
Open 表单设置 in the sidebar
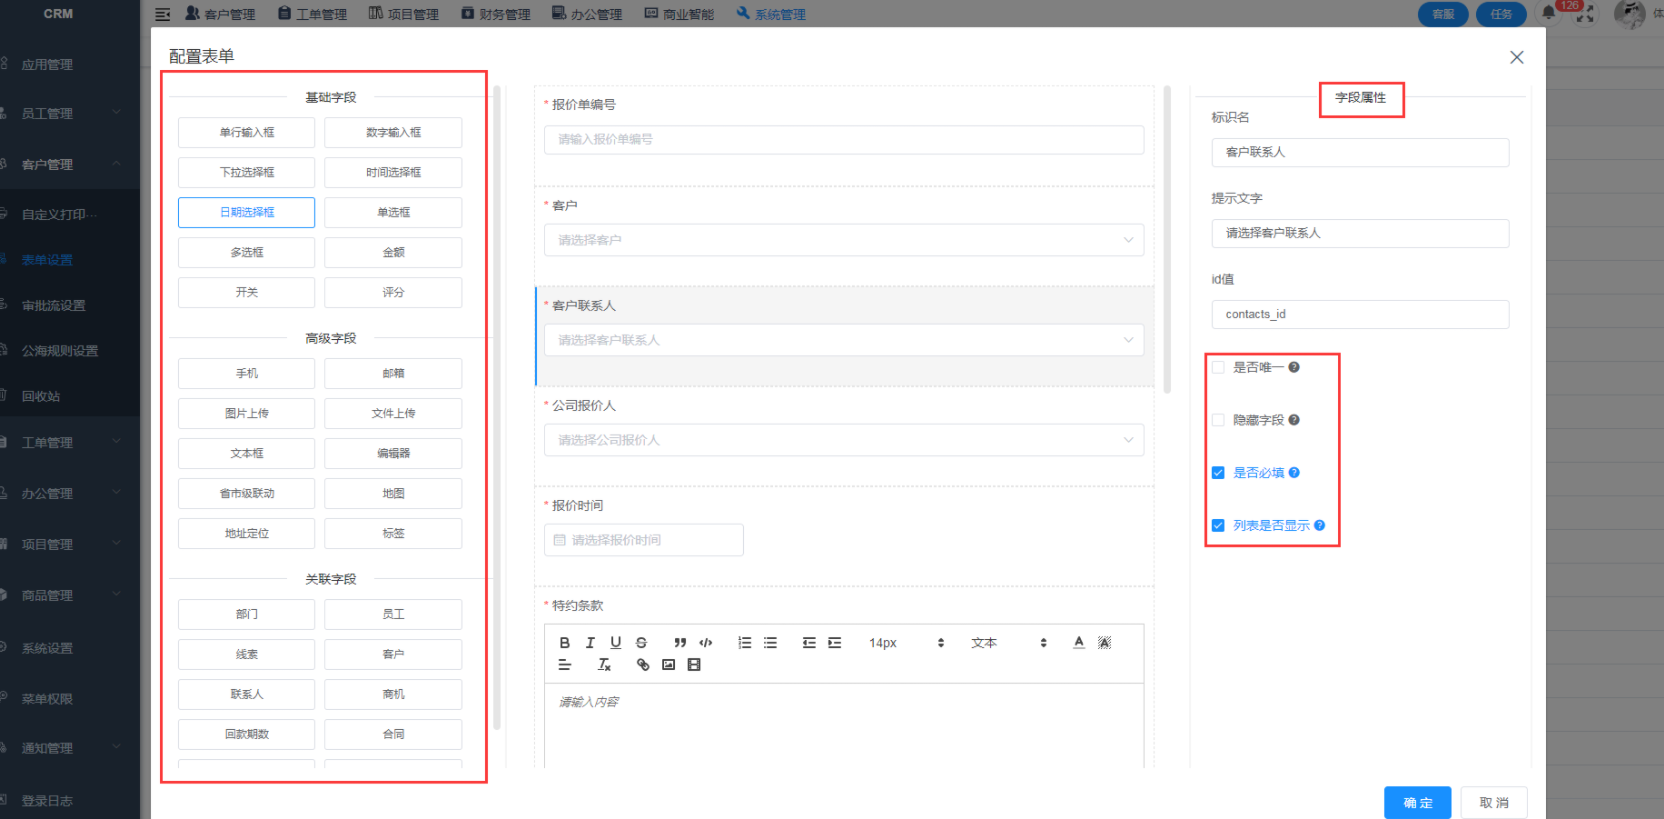tap(47, 260)
